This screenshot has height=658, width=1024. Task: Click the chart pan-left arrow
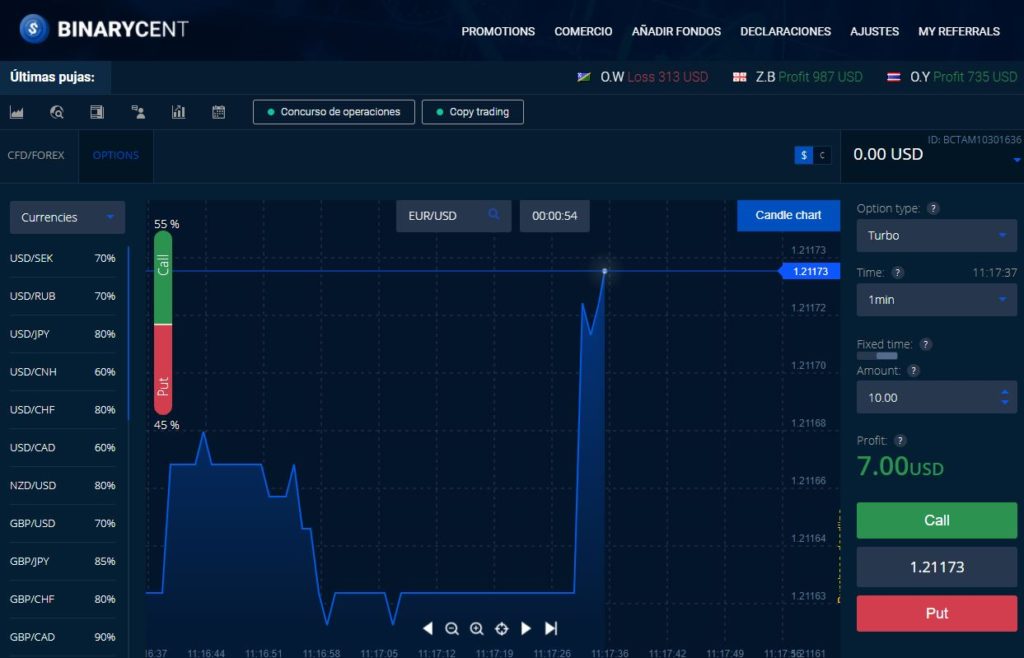pyautogui.click(x=427, y=628)
